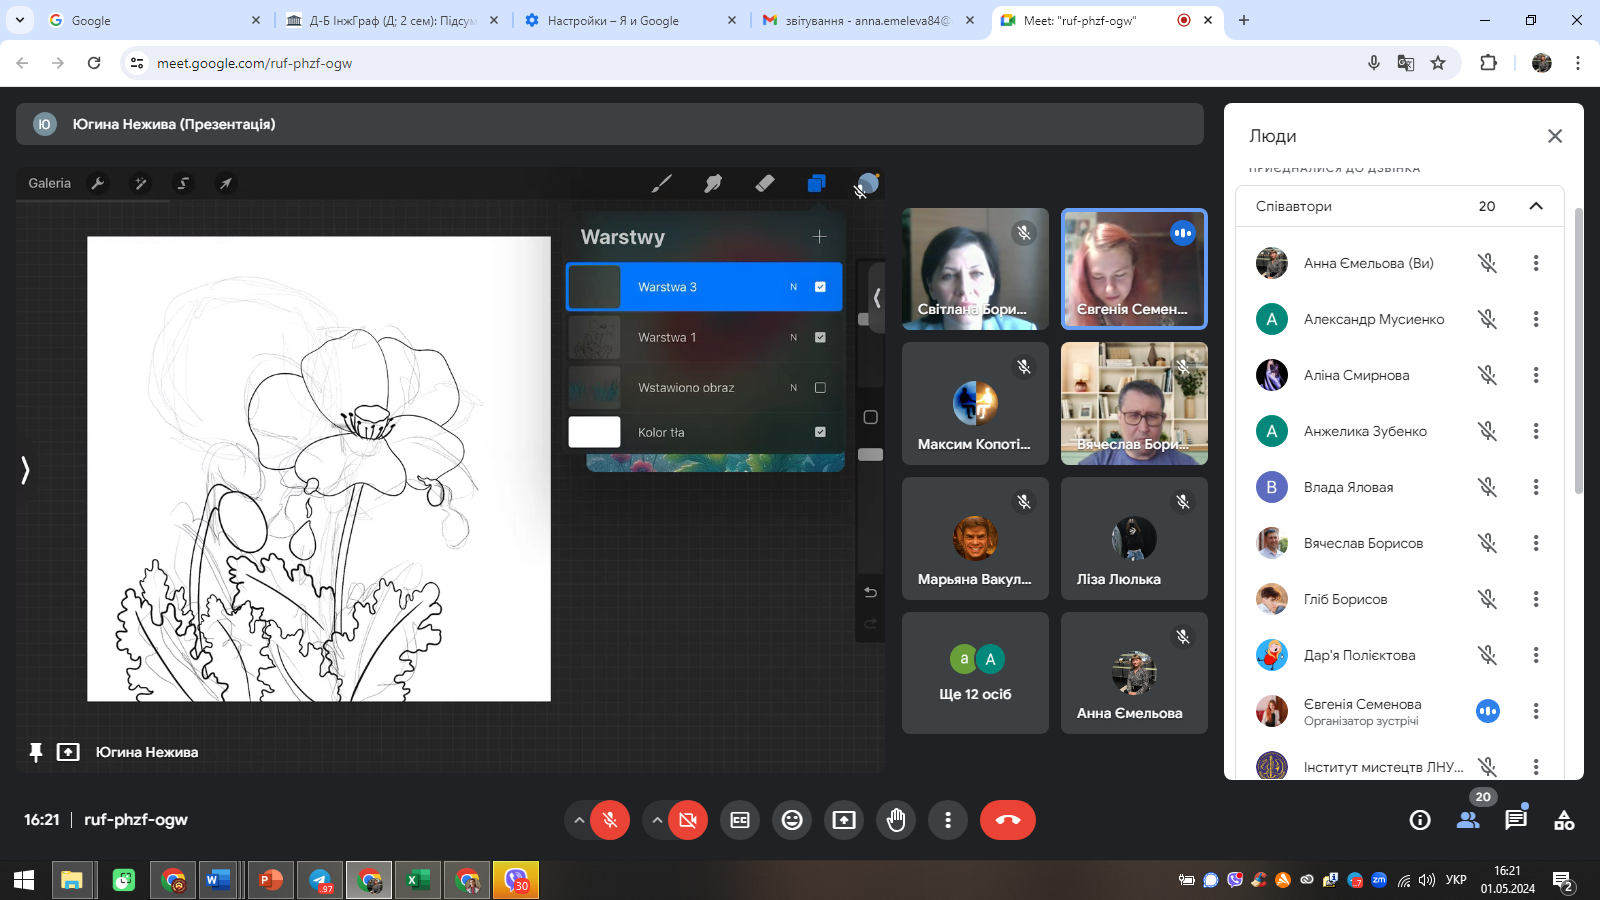Open the Ще 12 осіб tile
This screenshot has height=900, width=1600.
point(975,673)
